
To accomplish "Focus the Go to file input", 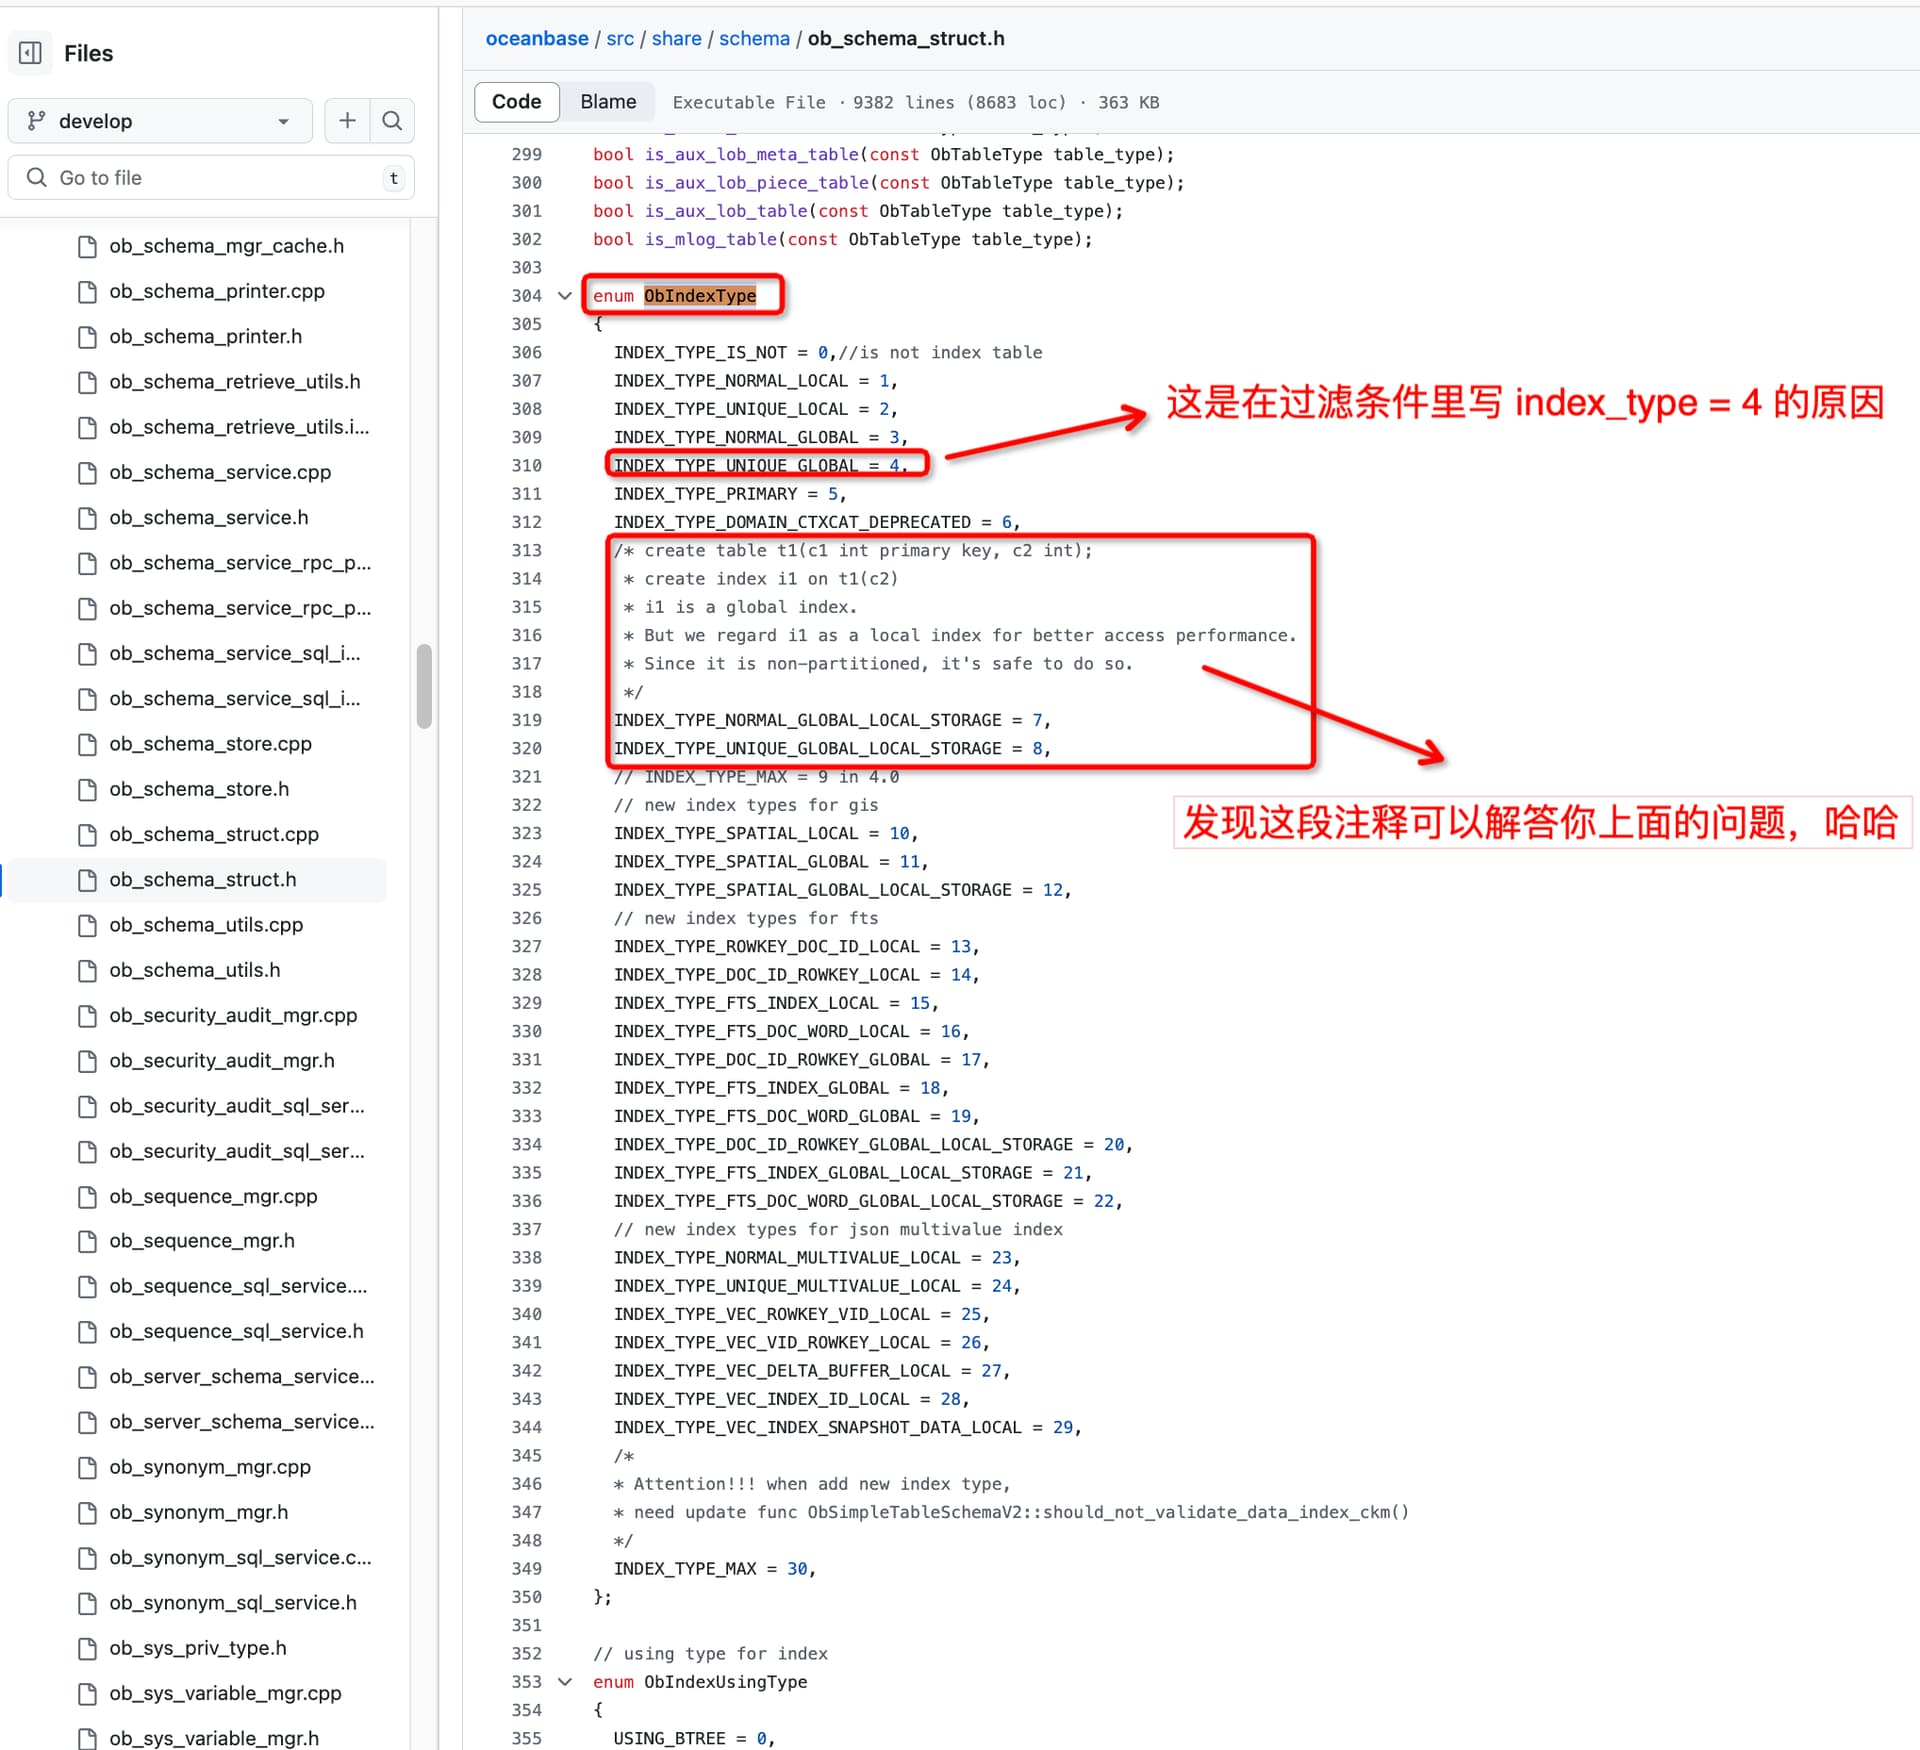I will coord(211,178).
